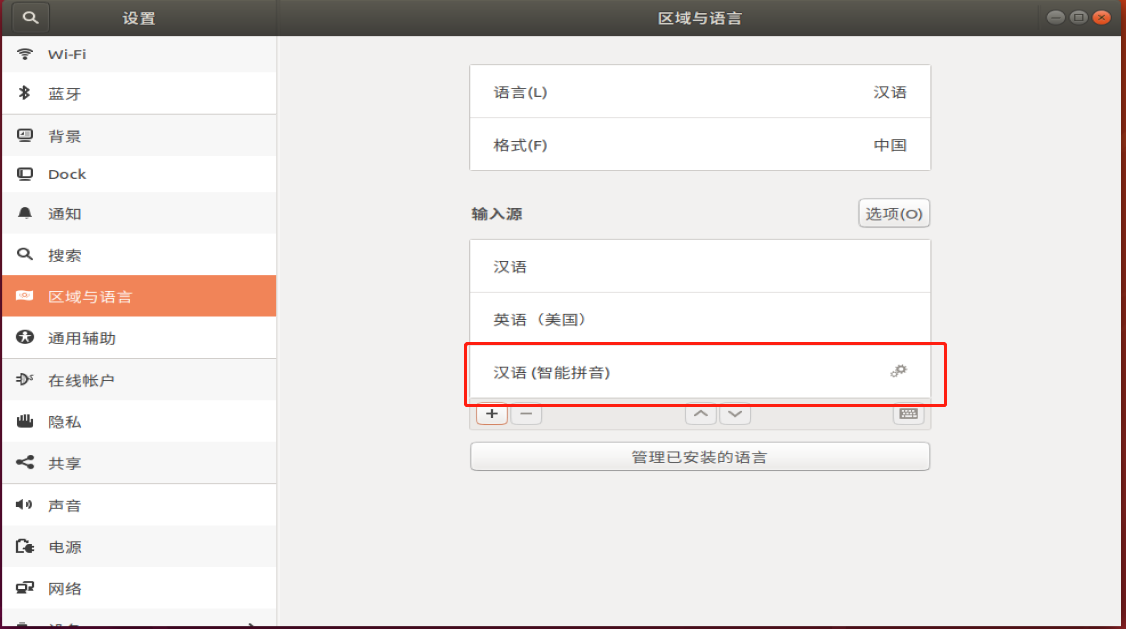
Task: Change the 语言(L) setting row
Action: tap(700, 92)
